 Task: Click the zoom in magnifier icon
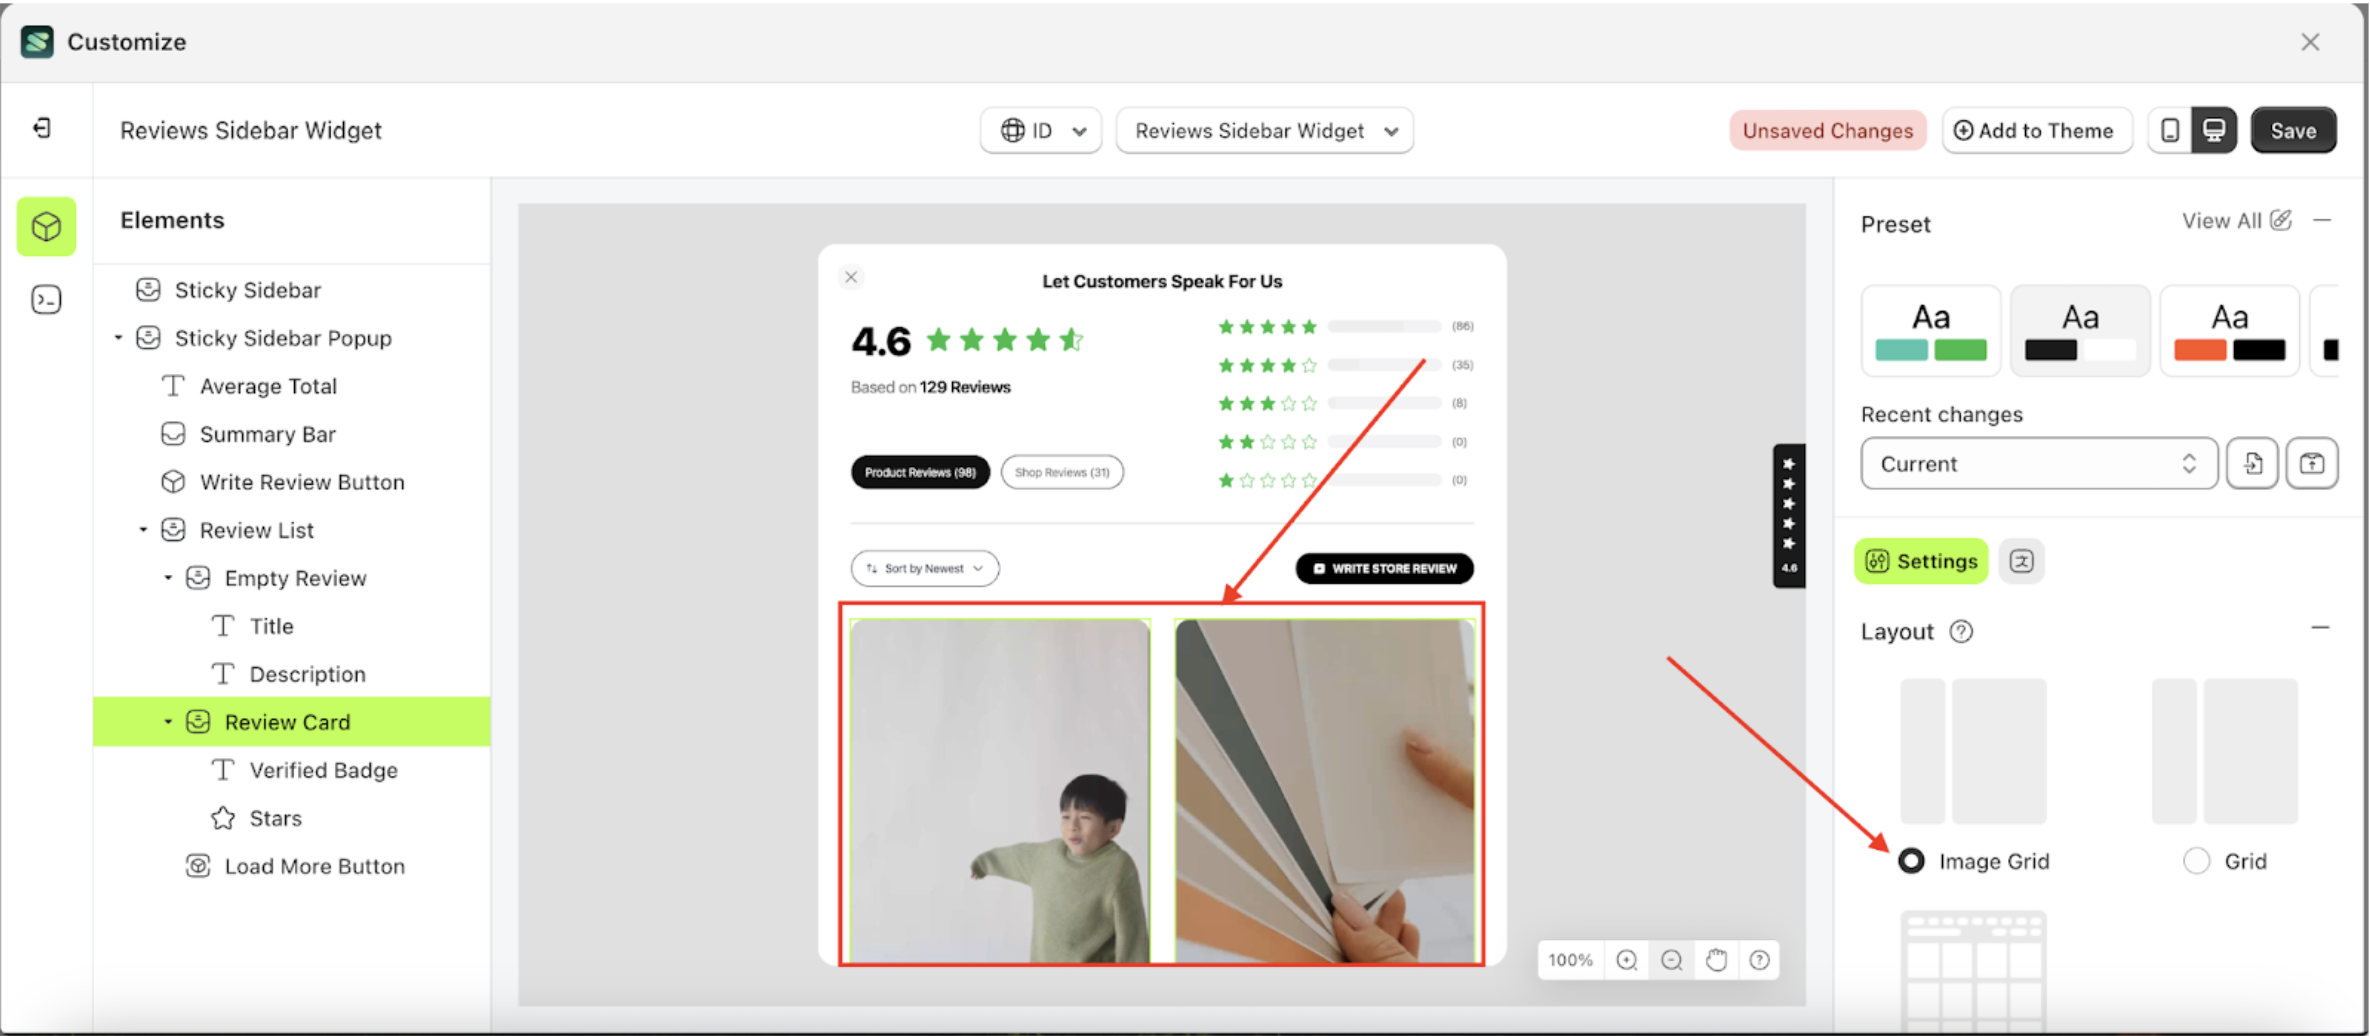point(1627,960)
